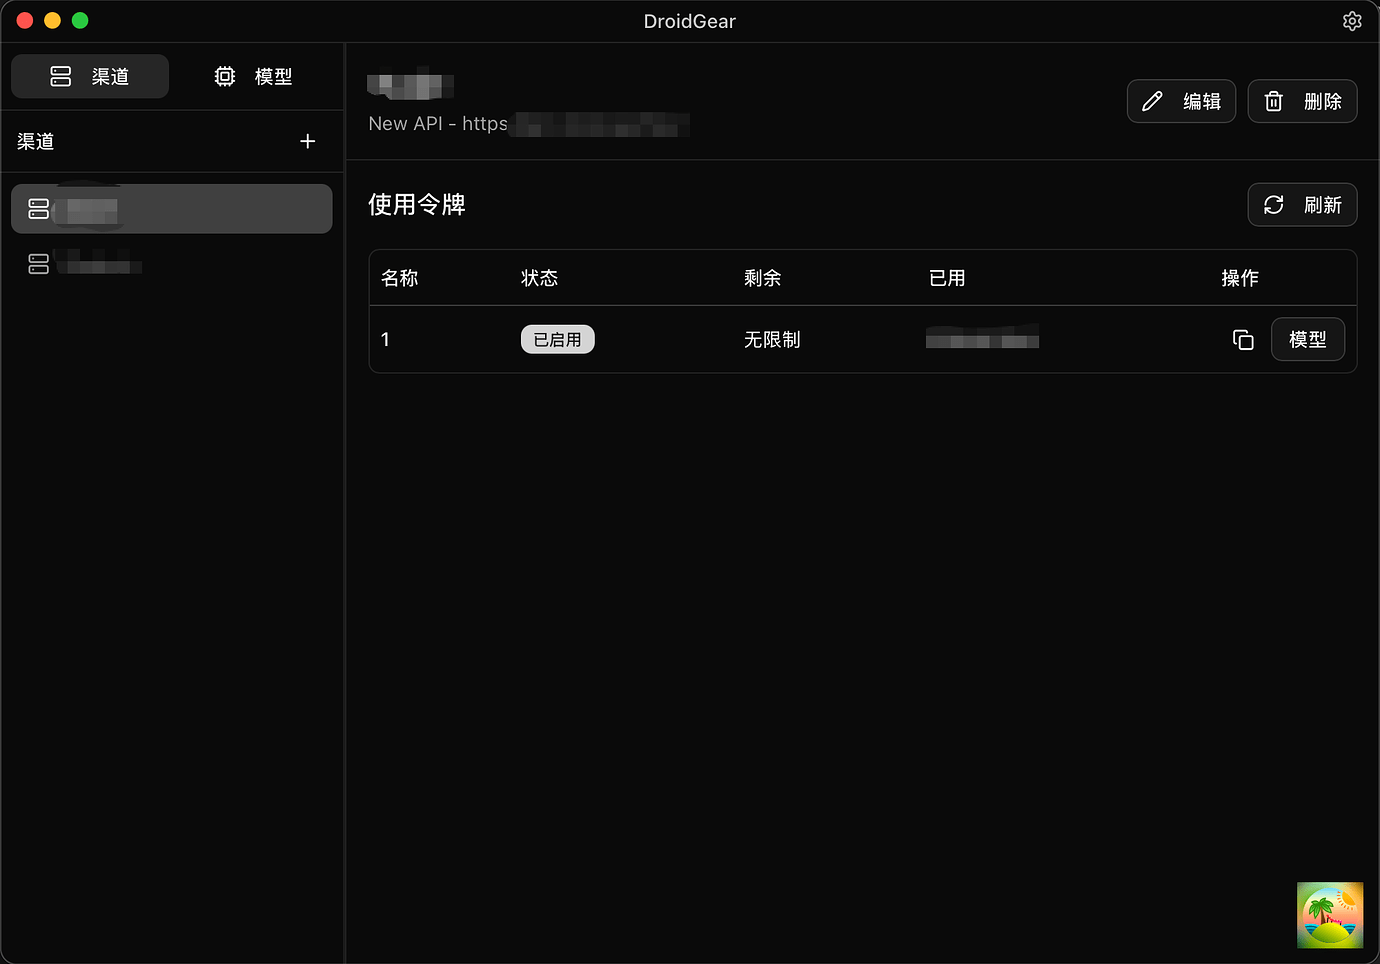1380x964 pixels.
Task: Select the second channel in sidebar
Action: pyautogui.click(x=172, y=264)
